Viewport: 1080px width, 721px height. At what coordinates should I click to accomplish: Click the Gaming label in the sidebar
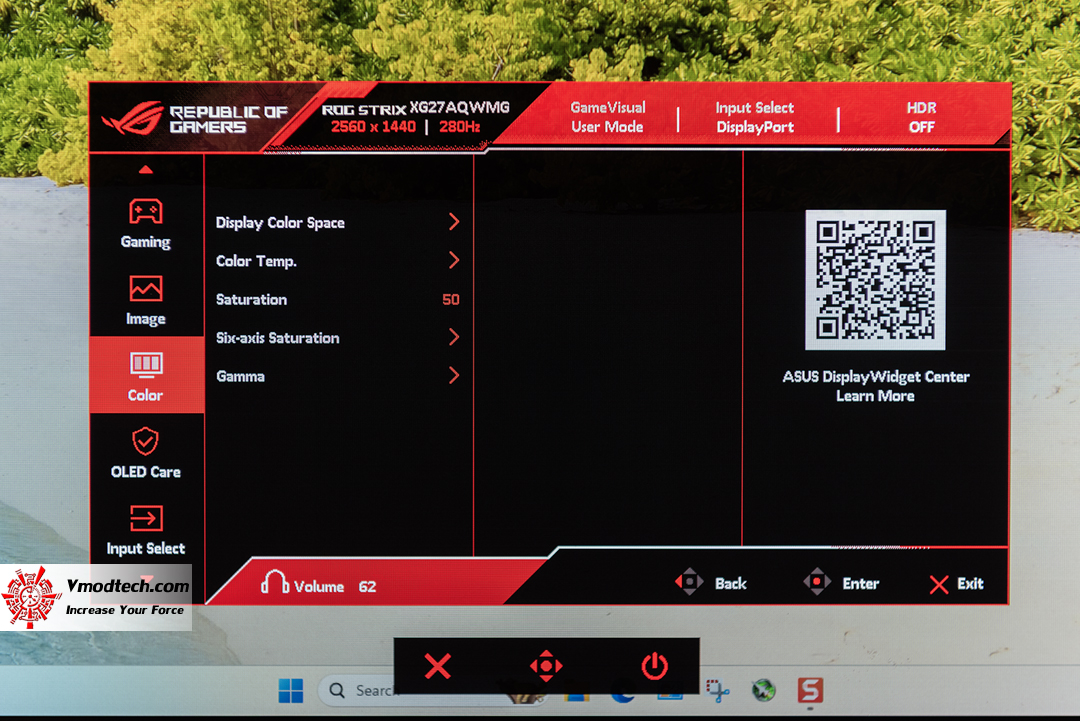145,242
